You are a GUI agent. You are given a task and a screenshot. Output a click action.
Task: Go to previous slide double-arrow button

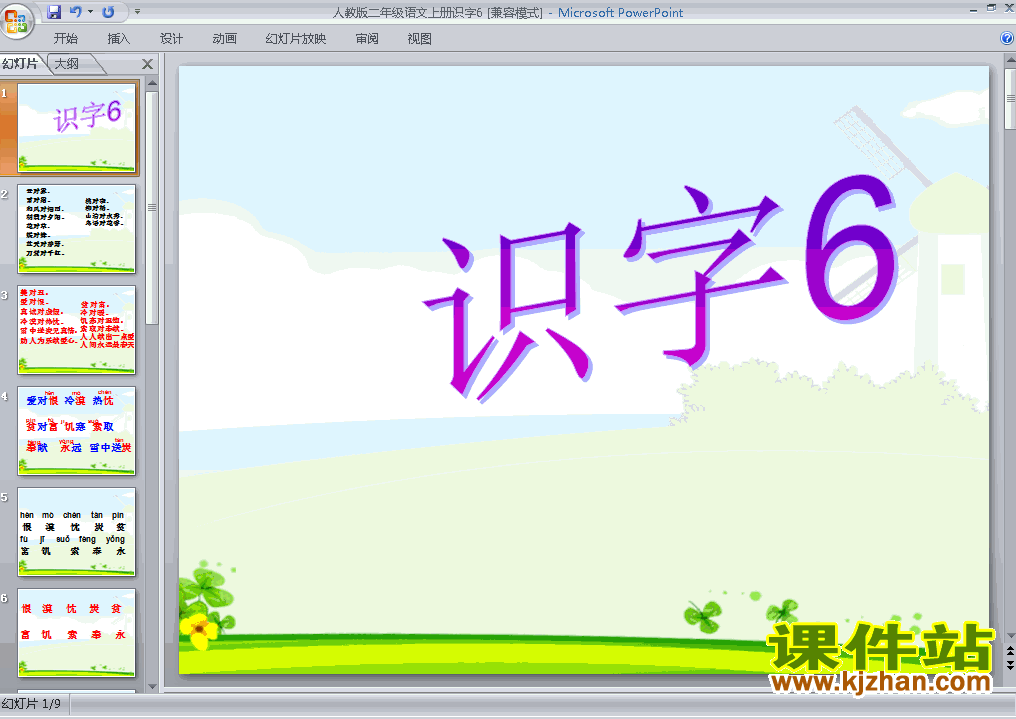[x=1010, y=650]
